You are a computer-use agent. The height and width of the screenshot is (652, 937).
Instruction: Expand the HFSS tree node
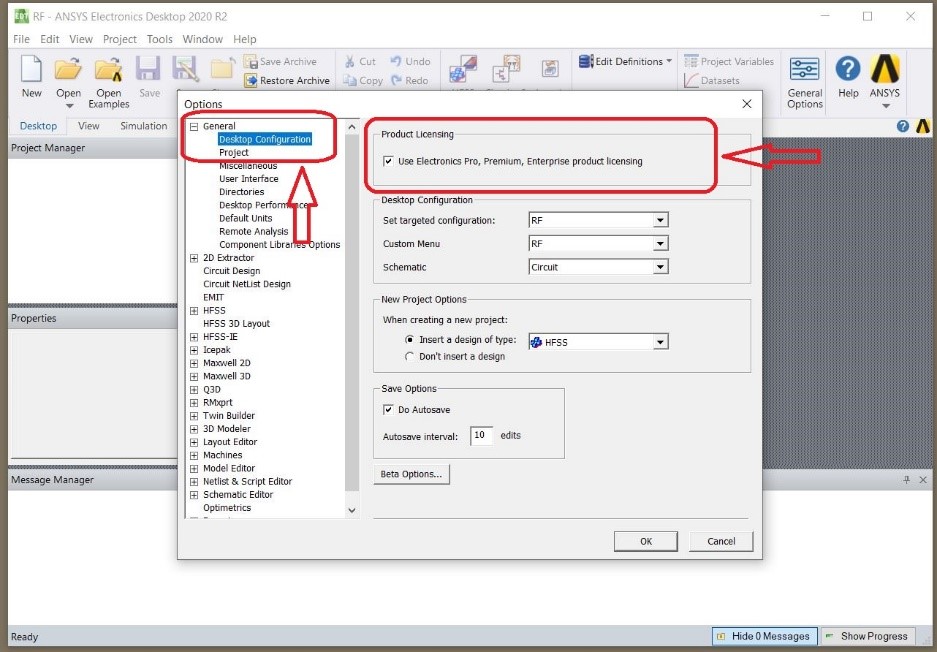point(194,311)
